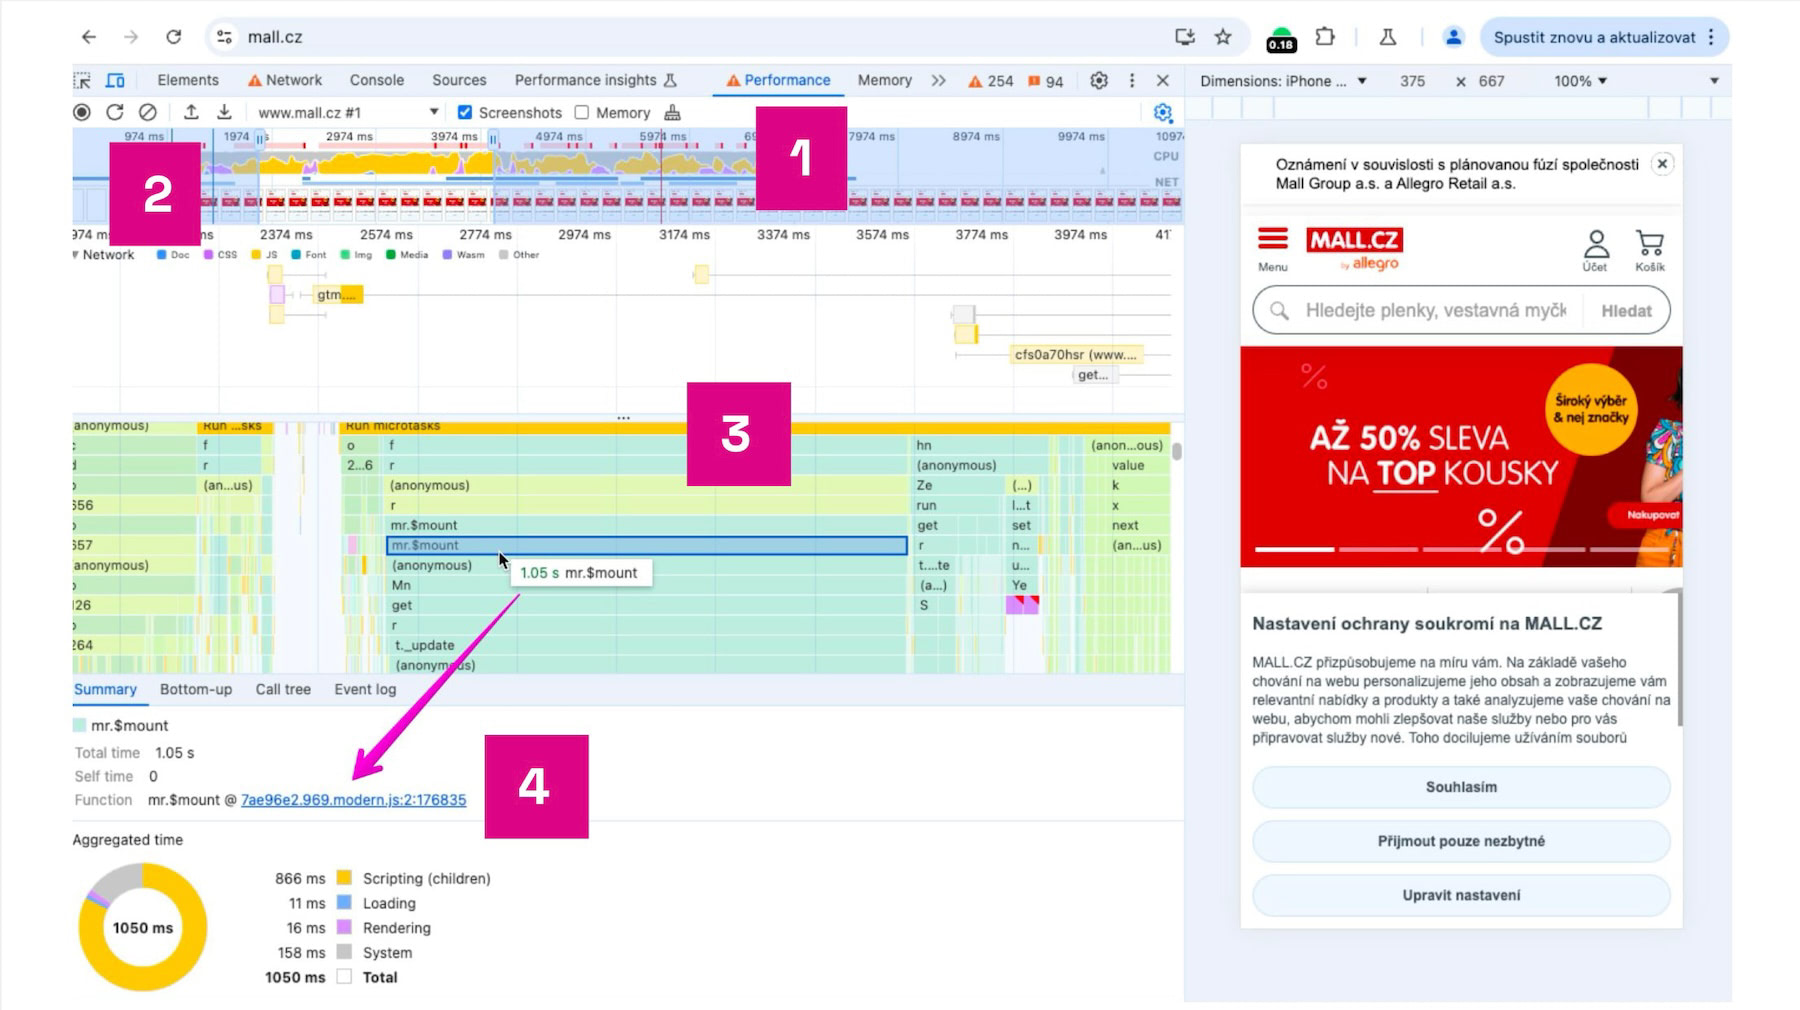Open the Console panel

point(377,79)
